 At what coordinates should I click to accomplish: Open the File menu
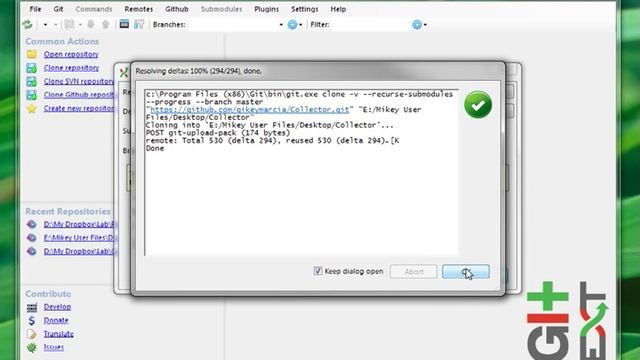(36, 9)
